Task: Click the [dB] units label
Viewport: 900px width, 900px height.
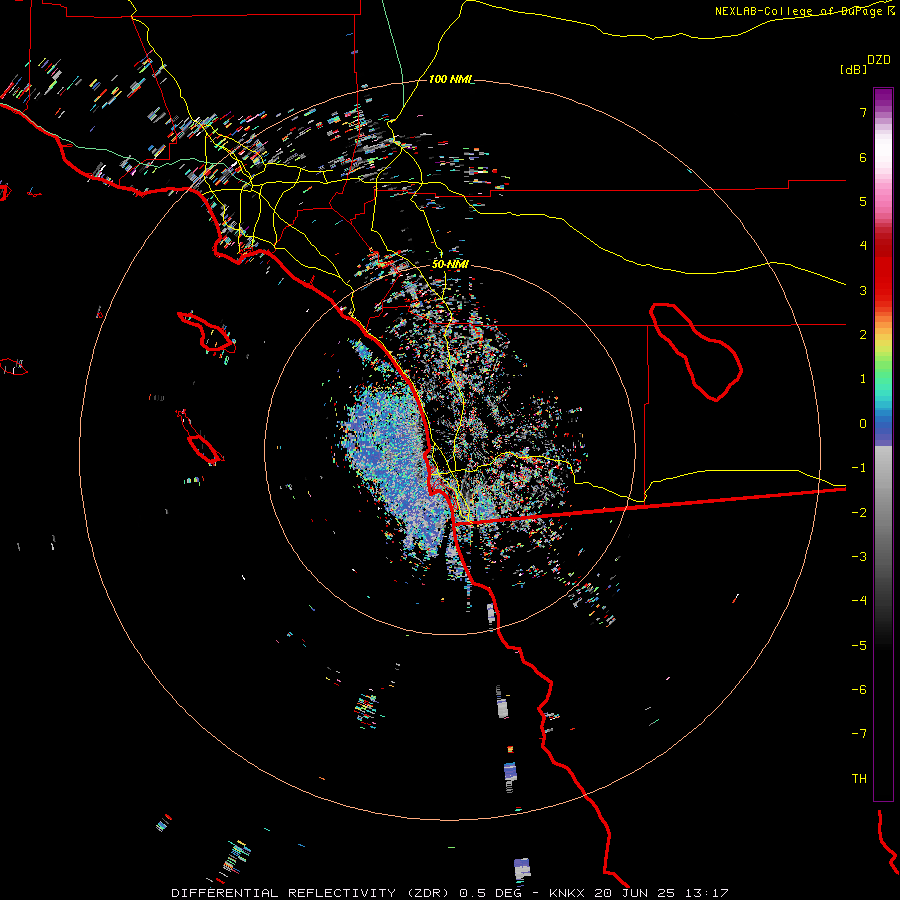Action: pyautogui.click(x=853, y=69)
